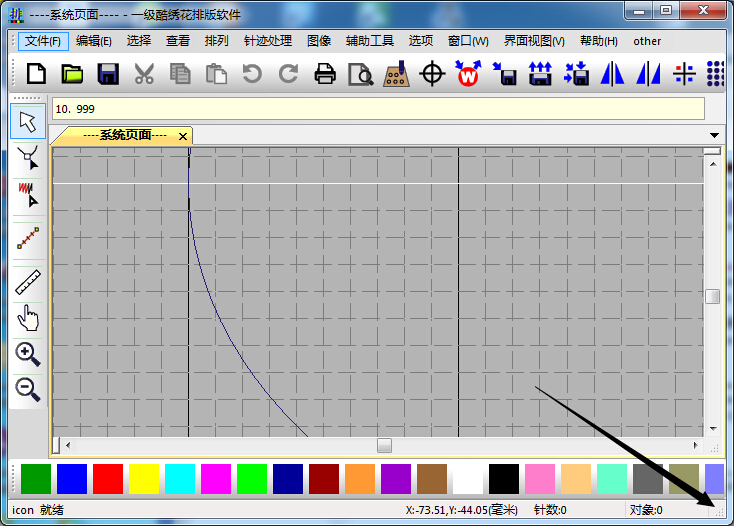Image resolution: width=734 pixels, height=526 pixels.
Task: Open the 选择 menu
Action: pyautogui.click(x=139, y=41)
